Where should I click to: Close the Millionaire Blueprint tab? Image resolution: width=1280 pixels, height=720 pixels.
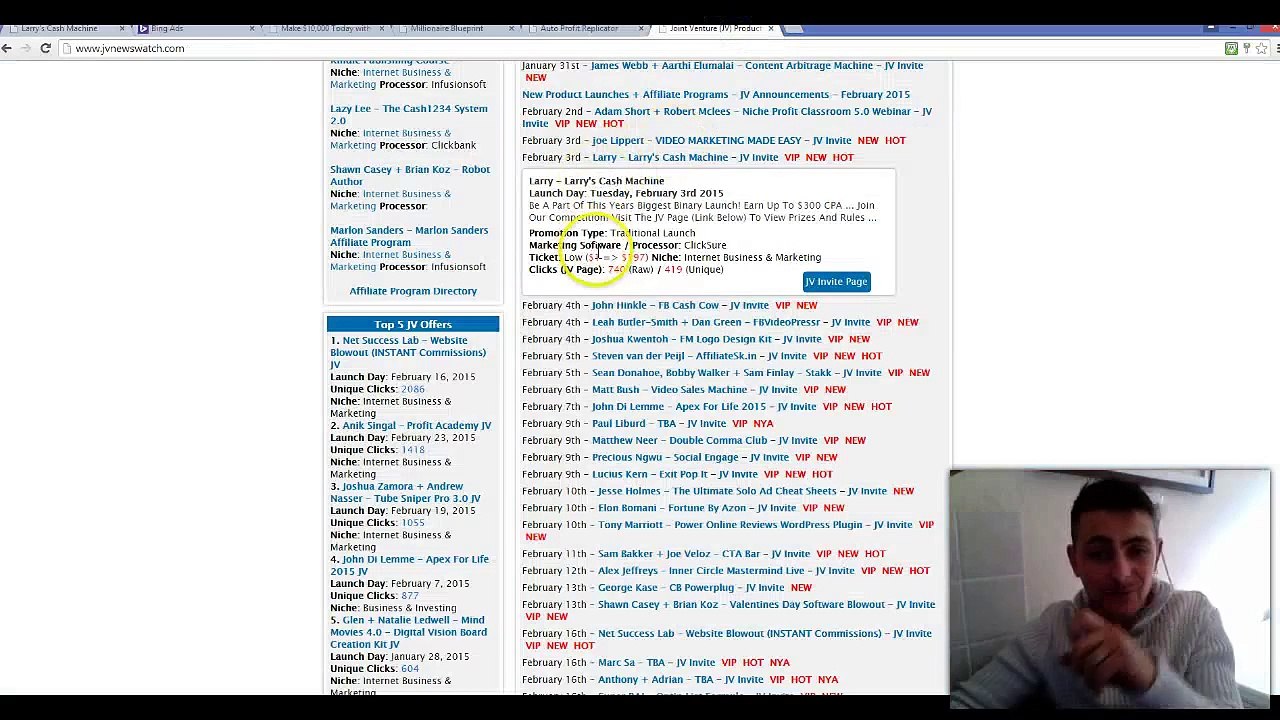pos(512,28)
